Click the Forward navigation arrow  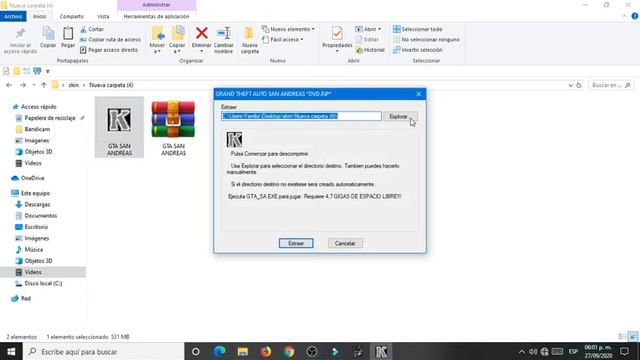click(x=23, y=85)
